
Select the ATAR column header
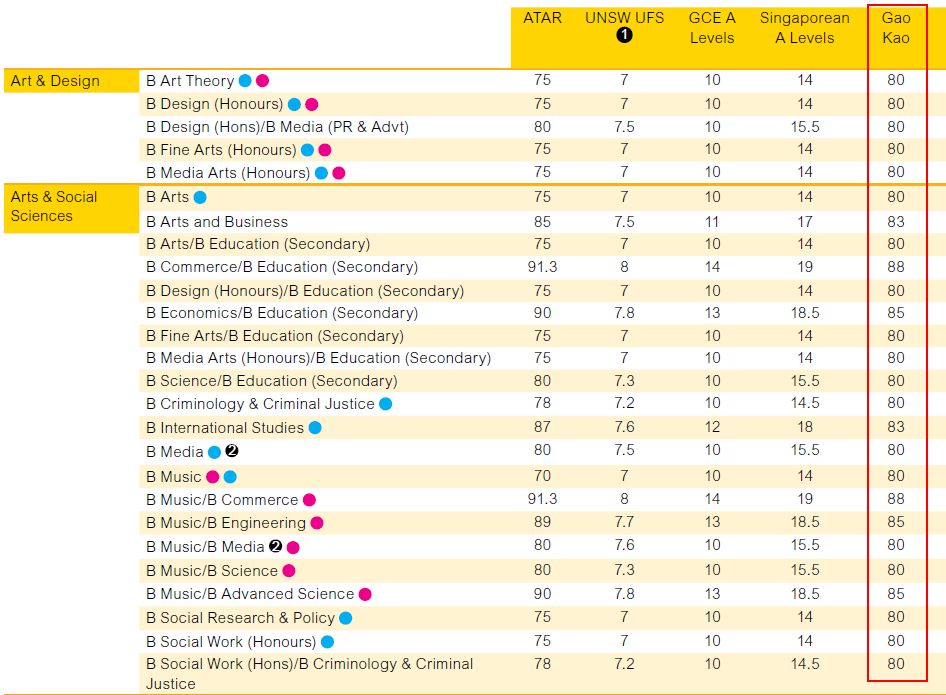(542, 18)
